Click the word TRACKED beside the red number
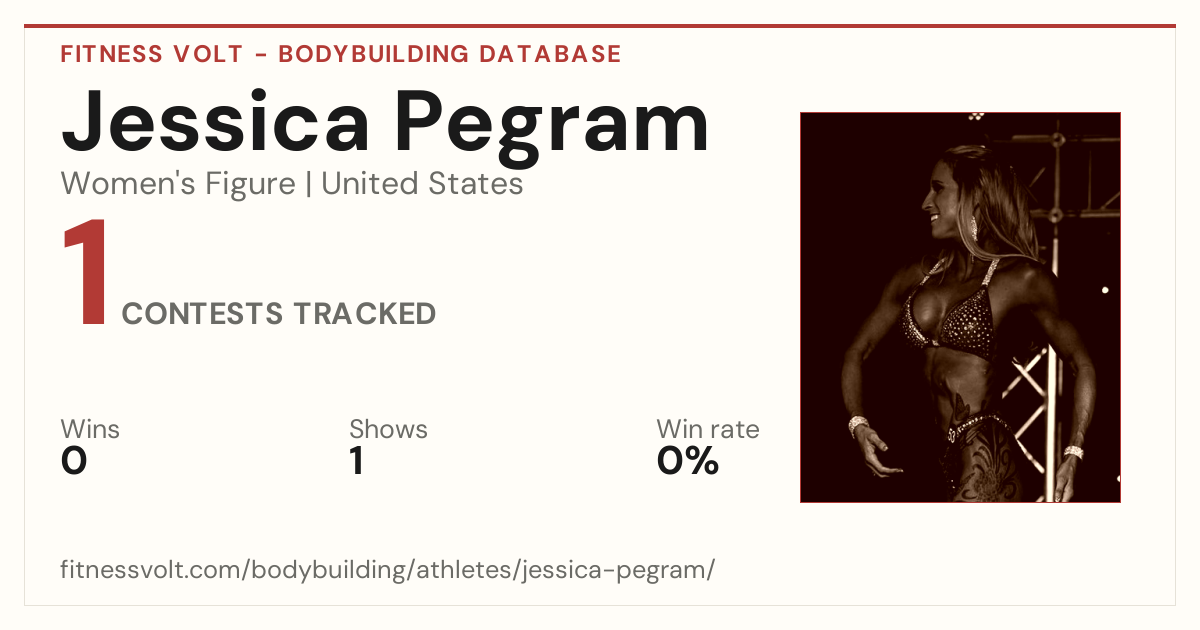The image size is (1200, 630). [364, 314]
